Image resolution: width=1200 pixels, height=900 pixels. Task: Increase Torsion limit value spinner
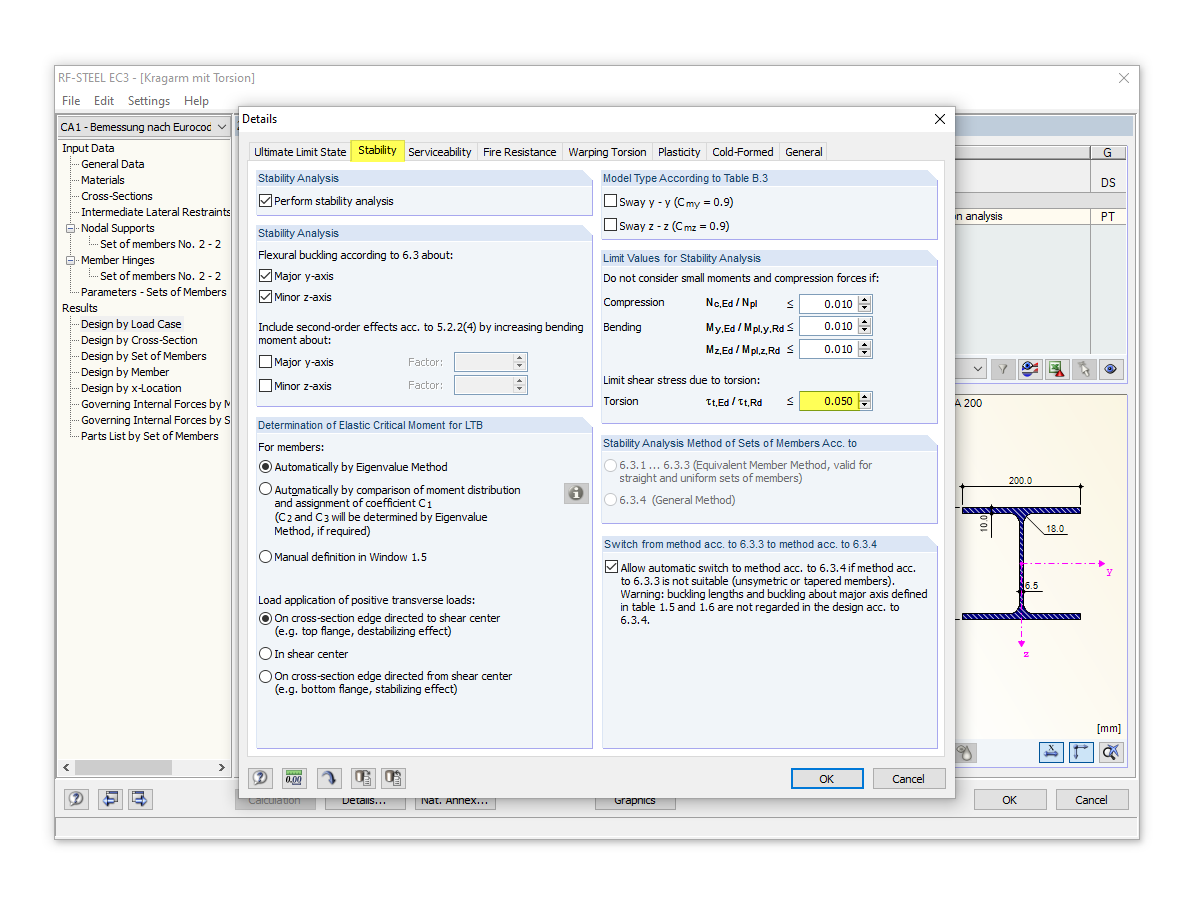point(865,397)
